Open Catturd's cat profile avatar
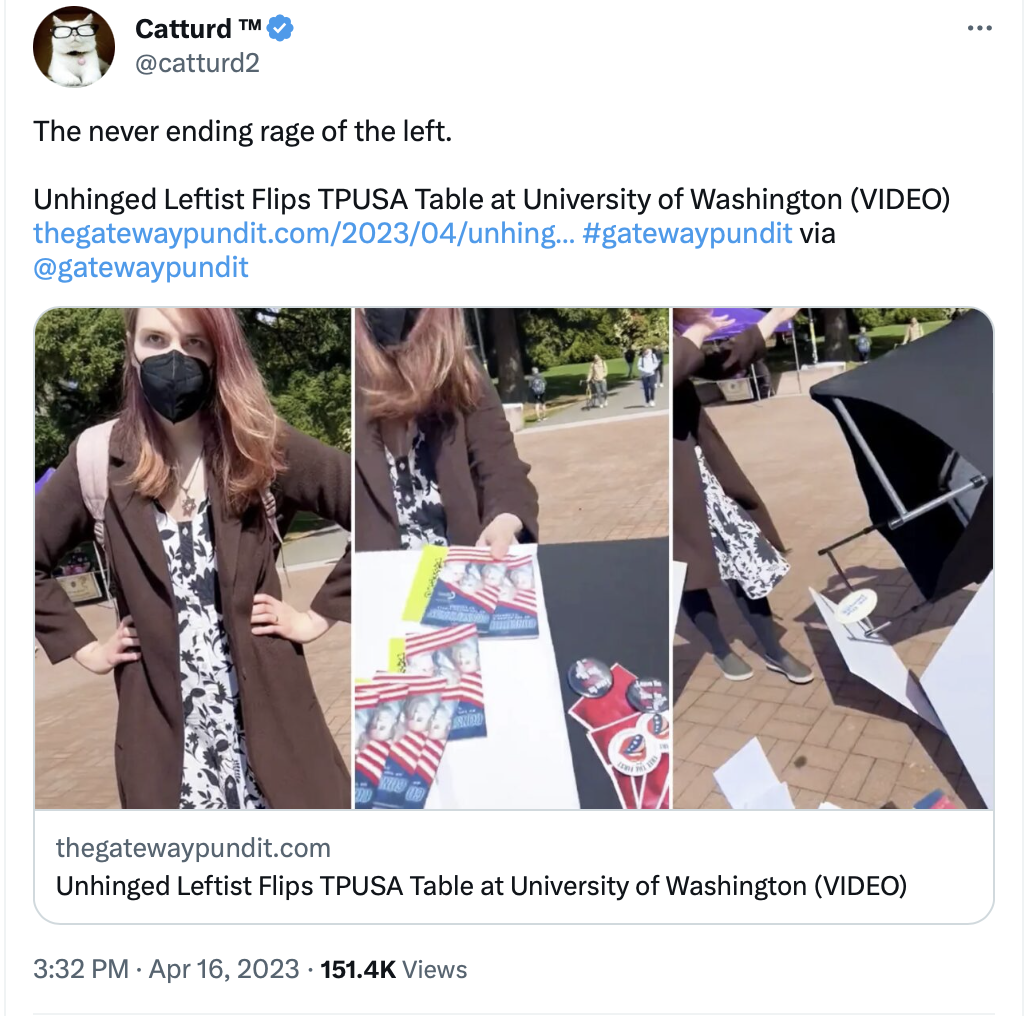The height and width of the screenshot is (1016, 1026). (74, 46)
